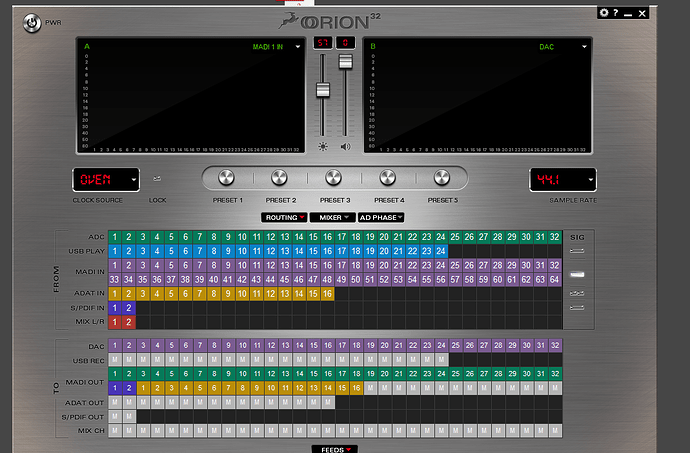Select MADI OUT blue slot 2

point(129,388)
